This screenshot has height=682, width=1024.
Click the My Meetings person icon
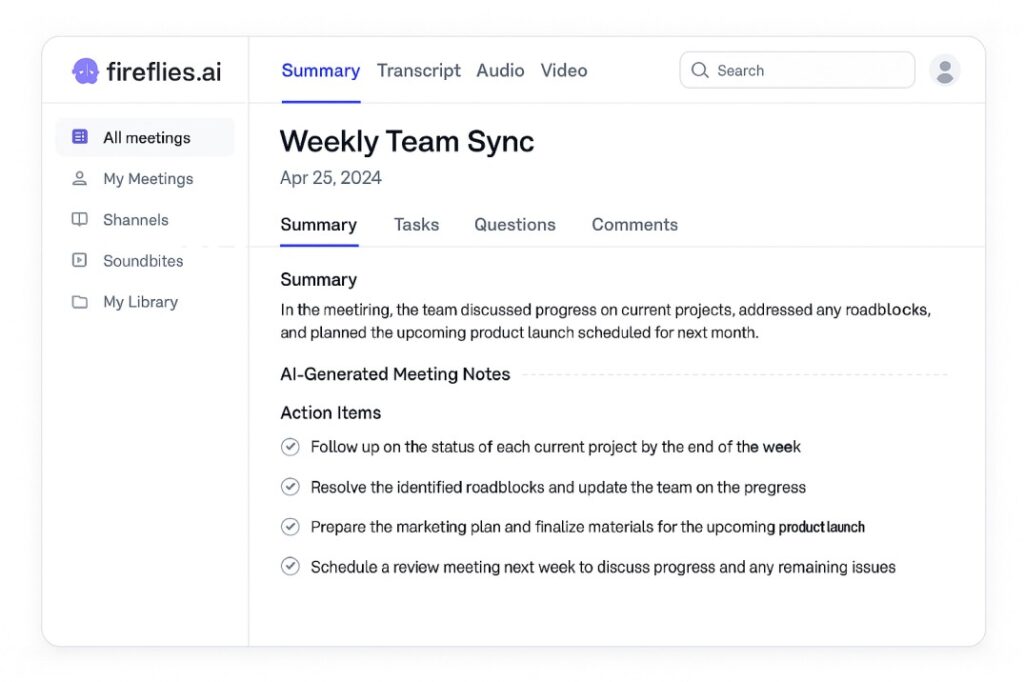click(80, 179)
